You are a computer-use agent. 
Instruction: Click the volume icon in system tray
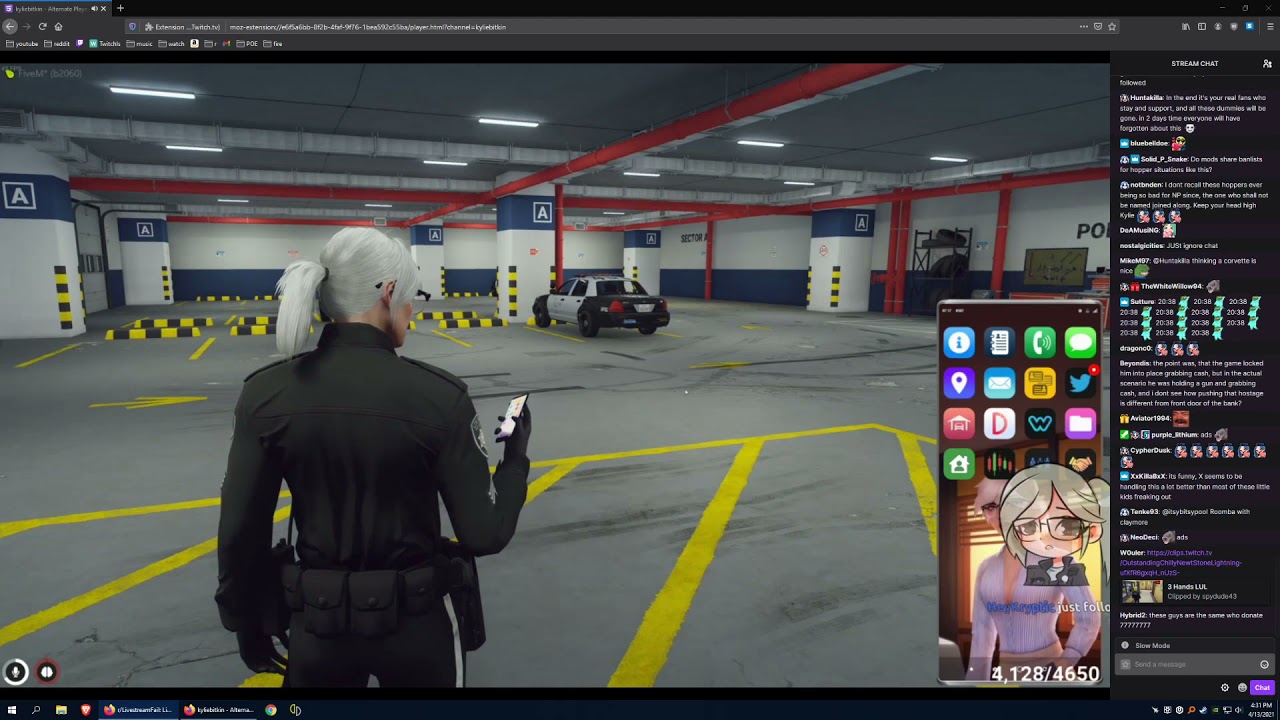pos(1239,710)
